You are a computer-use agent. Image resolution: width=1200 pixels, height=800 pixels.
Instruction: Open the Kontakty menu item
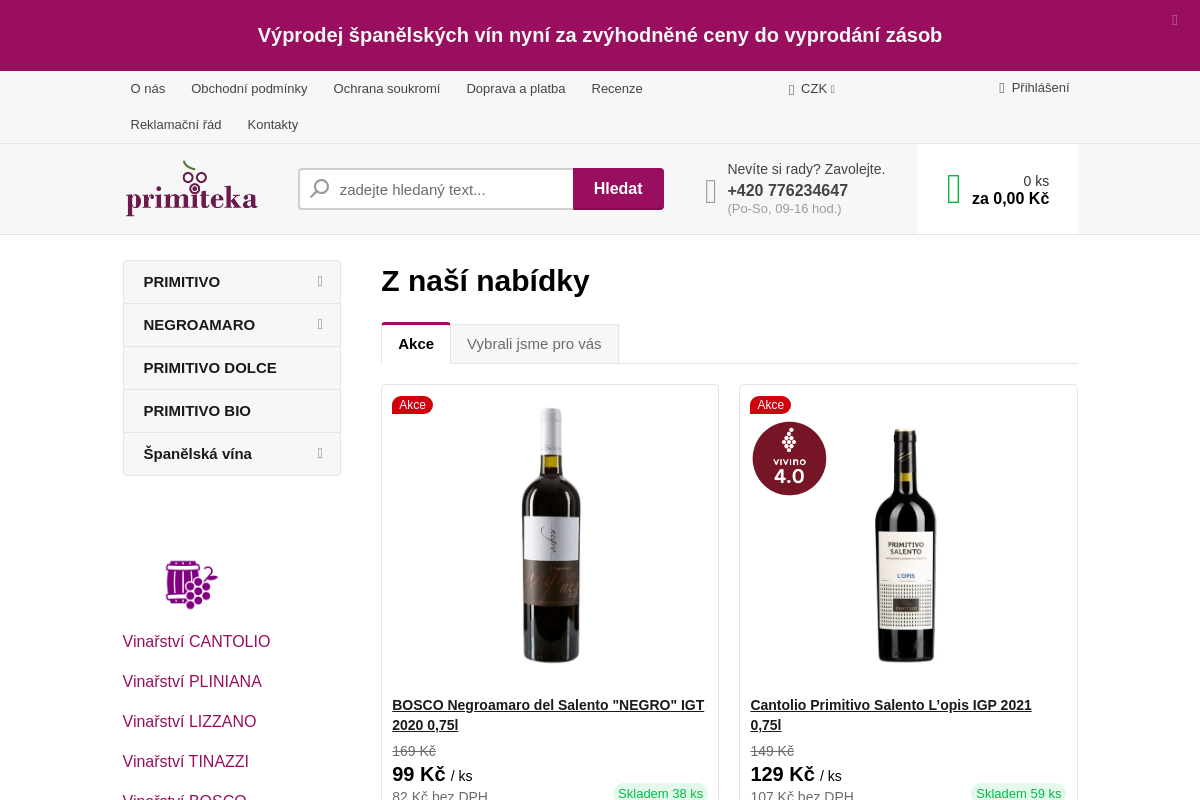[272, 124]
